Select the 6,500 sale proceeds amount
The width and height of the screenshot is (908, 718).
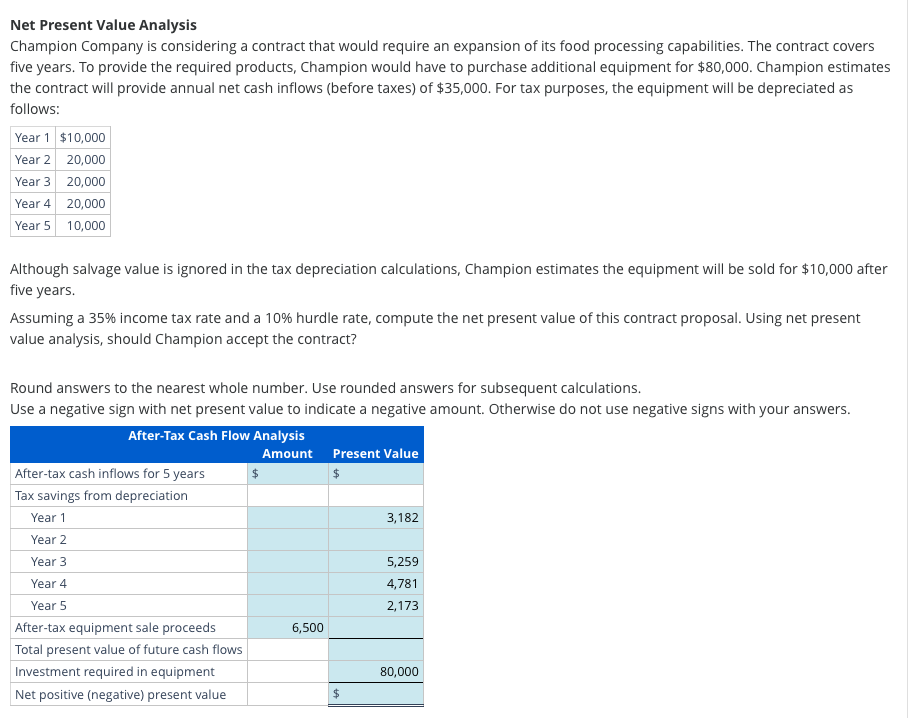[290, 627]
